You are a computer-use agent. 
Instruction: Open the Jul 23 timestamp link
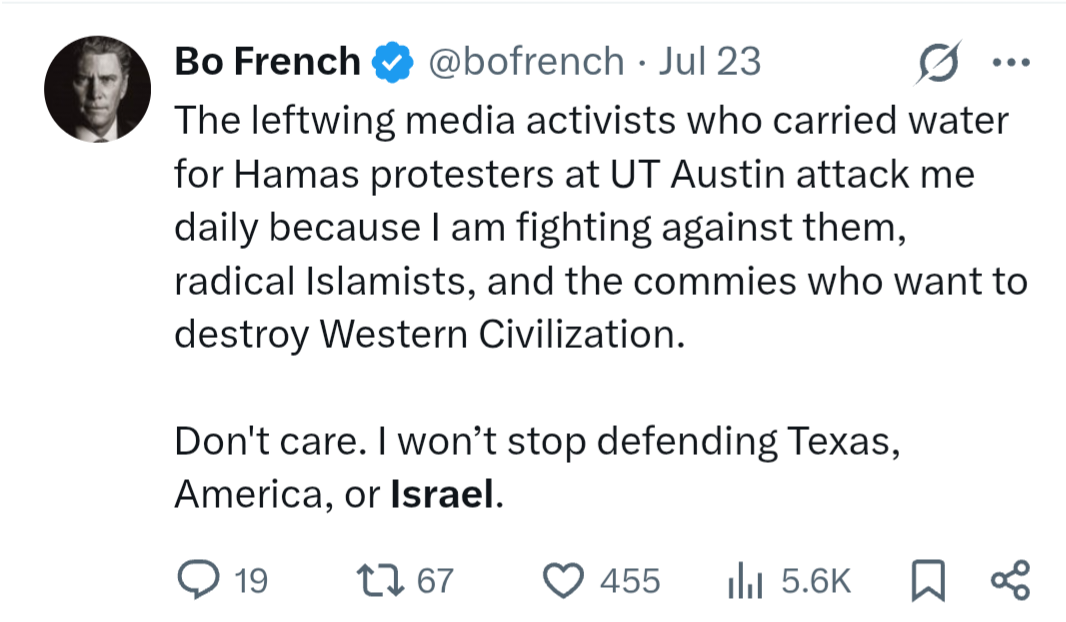pos(710,61)
